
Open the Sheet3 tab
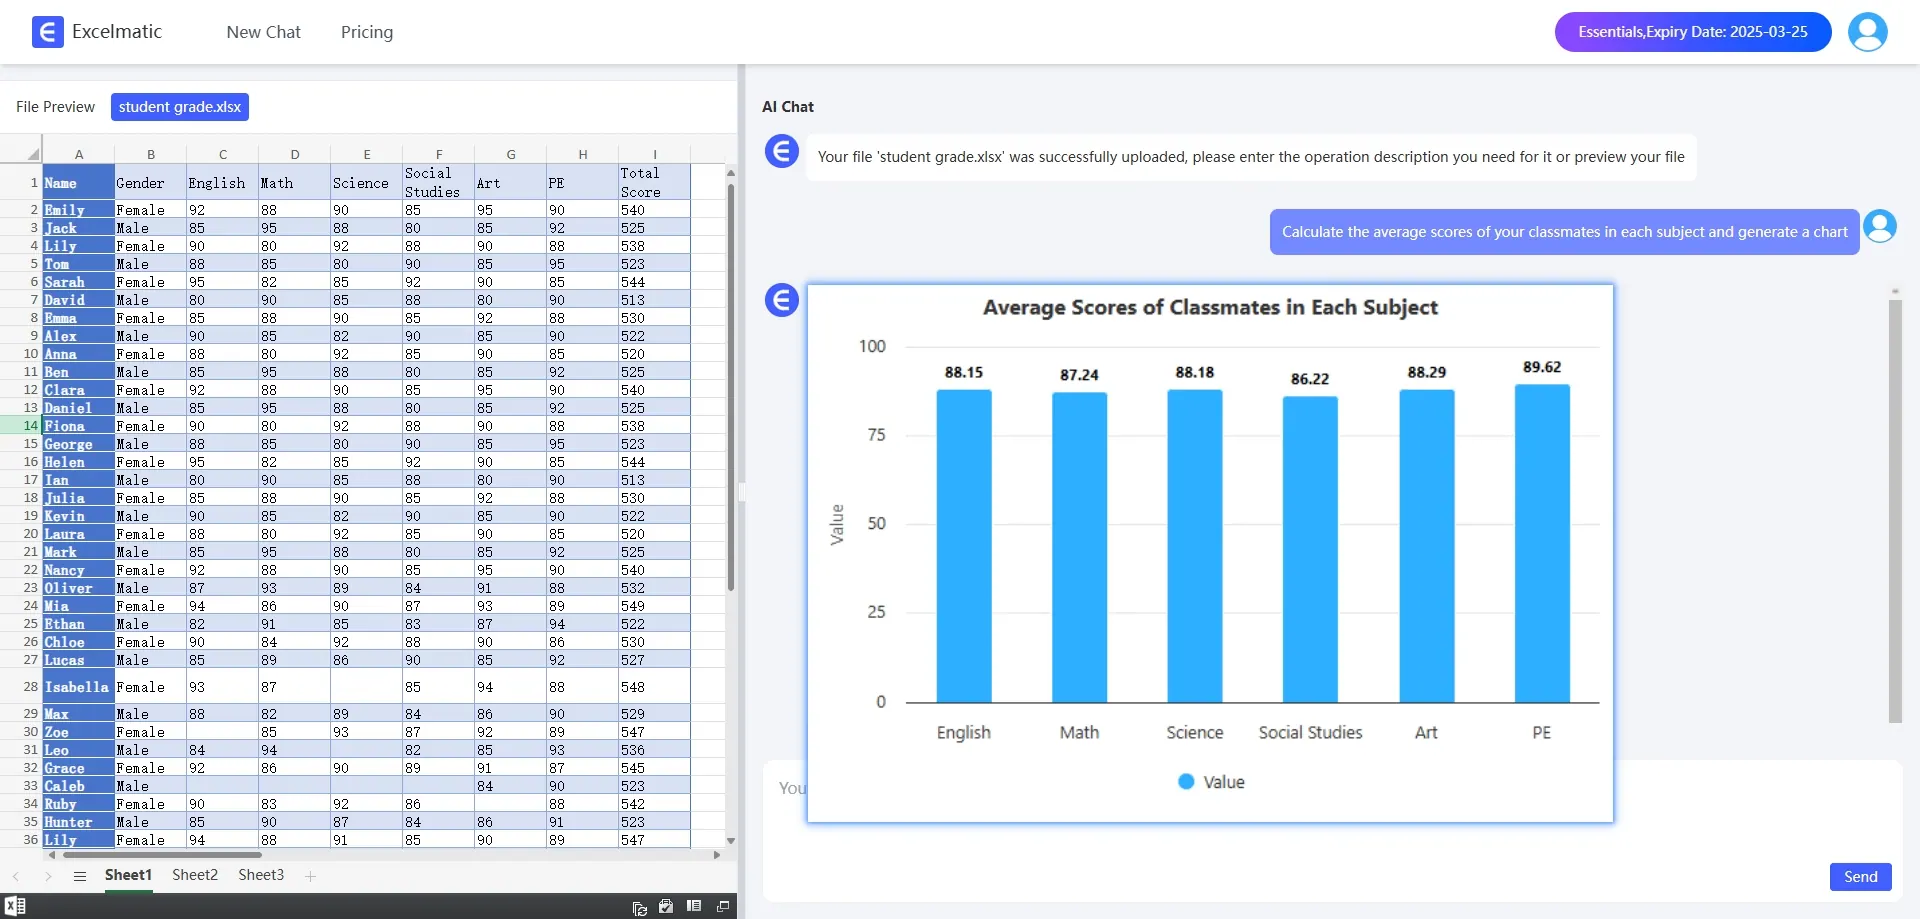tap(261, 875)
